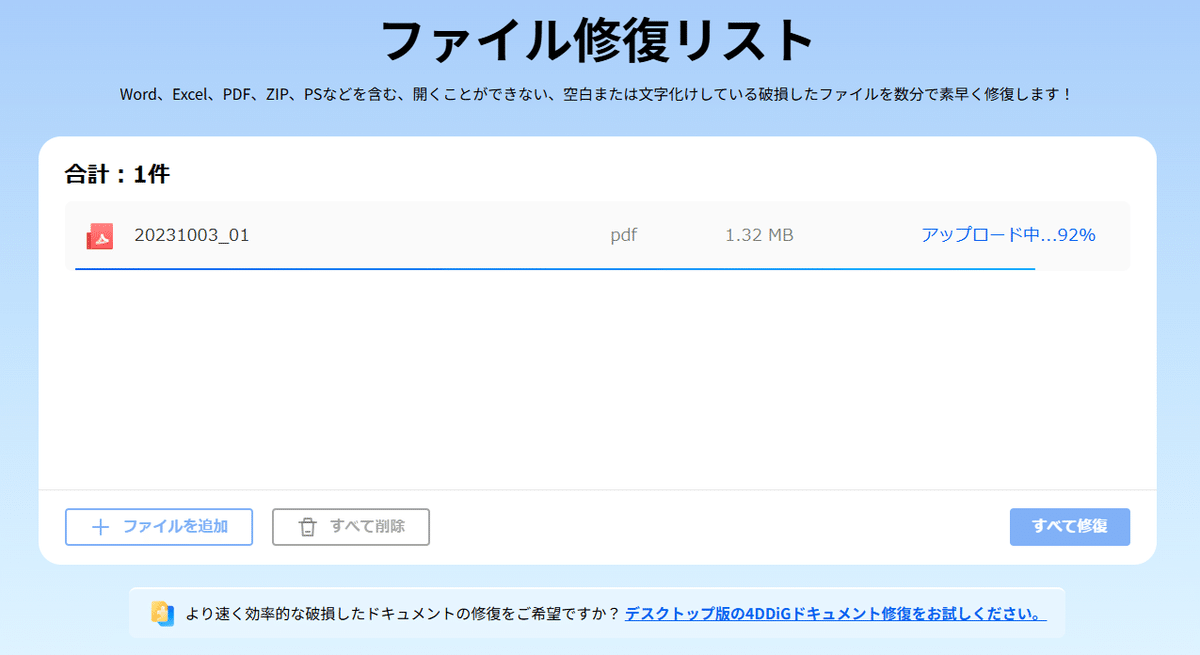
Task: Click the plus icon in ファイルを追加
Action: tap(100, 527)
